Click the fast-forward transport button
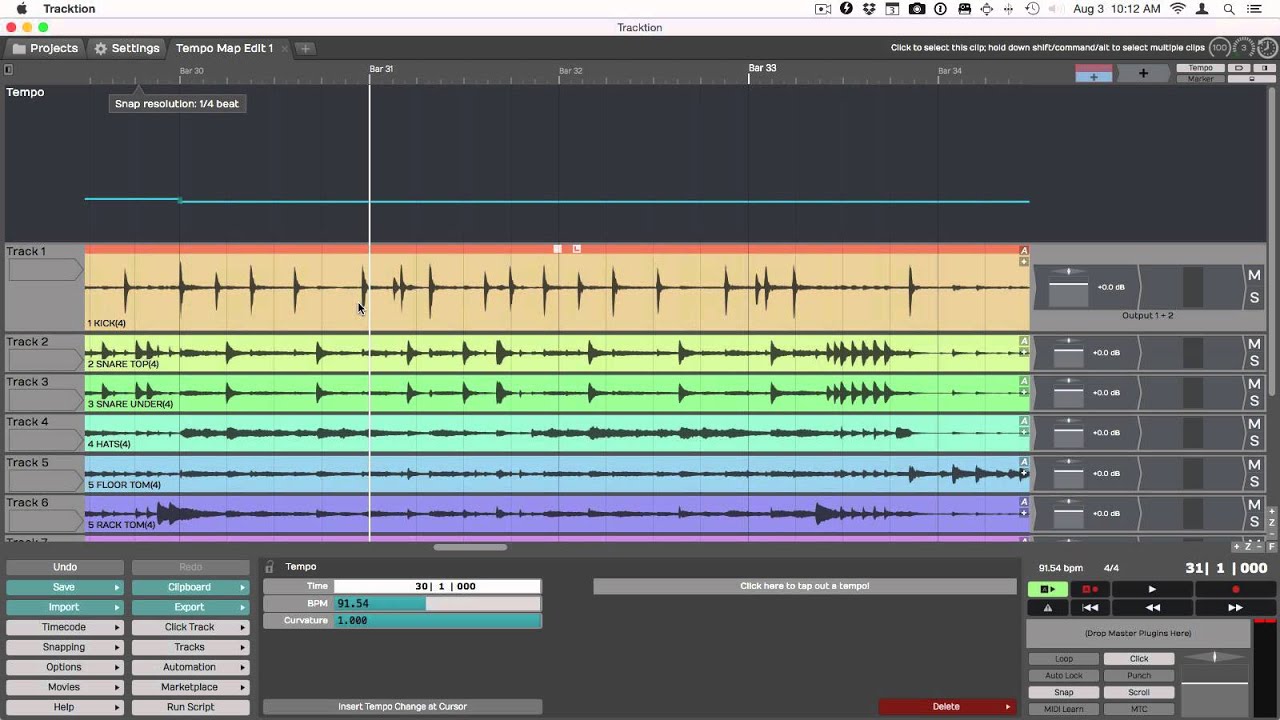Viewport: 1280px width, 720px height. 1235,607
